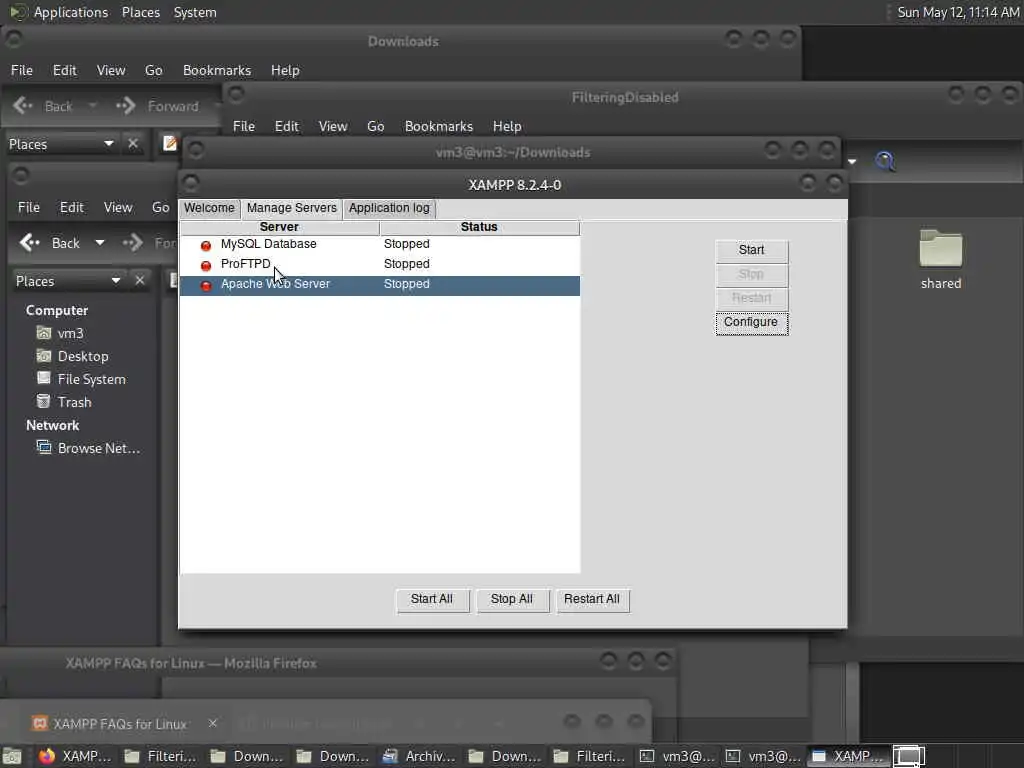The width and height of the screenshot is (1024, 768).
Task: Select the ProFTPD red status icon
Action: point(206,265)
